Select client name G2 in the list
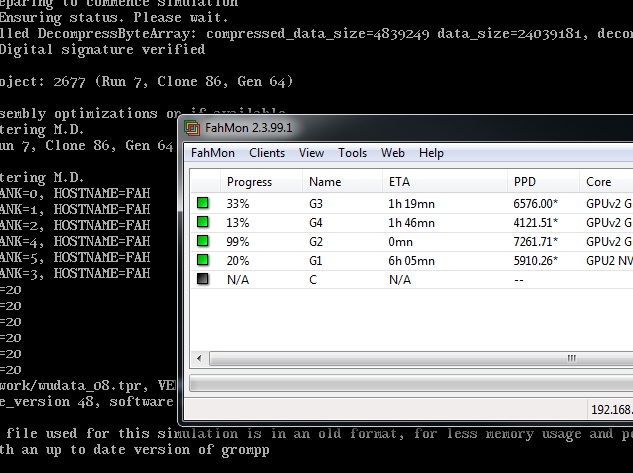Screen dimensions: 633x473 pyautogui.click(x=316, y=242)
